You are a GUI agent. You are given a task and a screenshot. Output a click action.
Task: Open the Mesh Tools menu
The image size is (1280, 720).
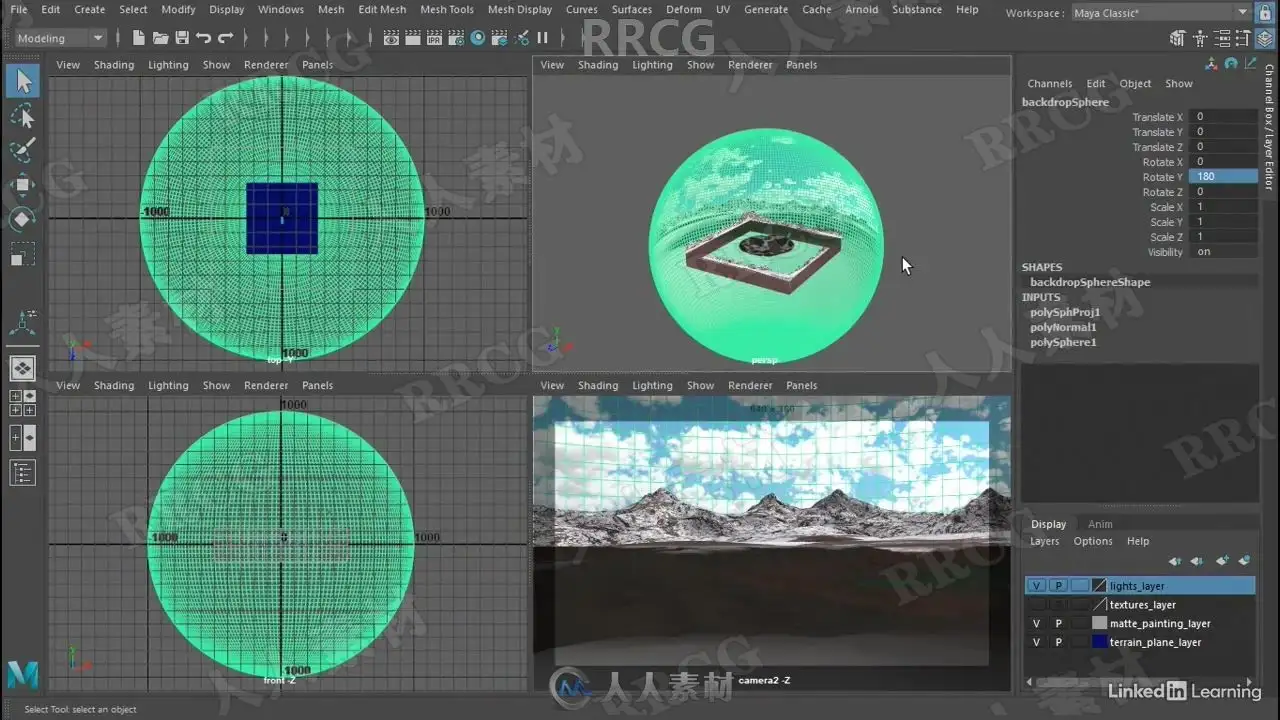click(x=447, y=10)
